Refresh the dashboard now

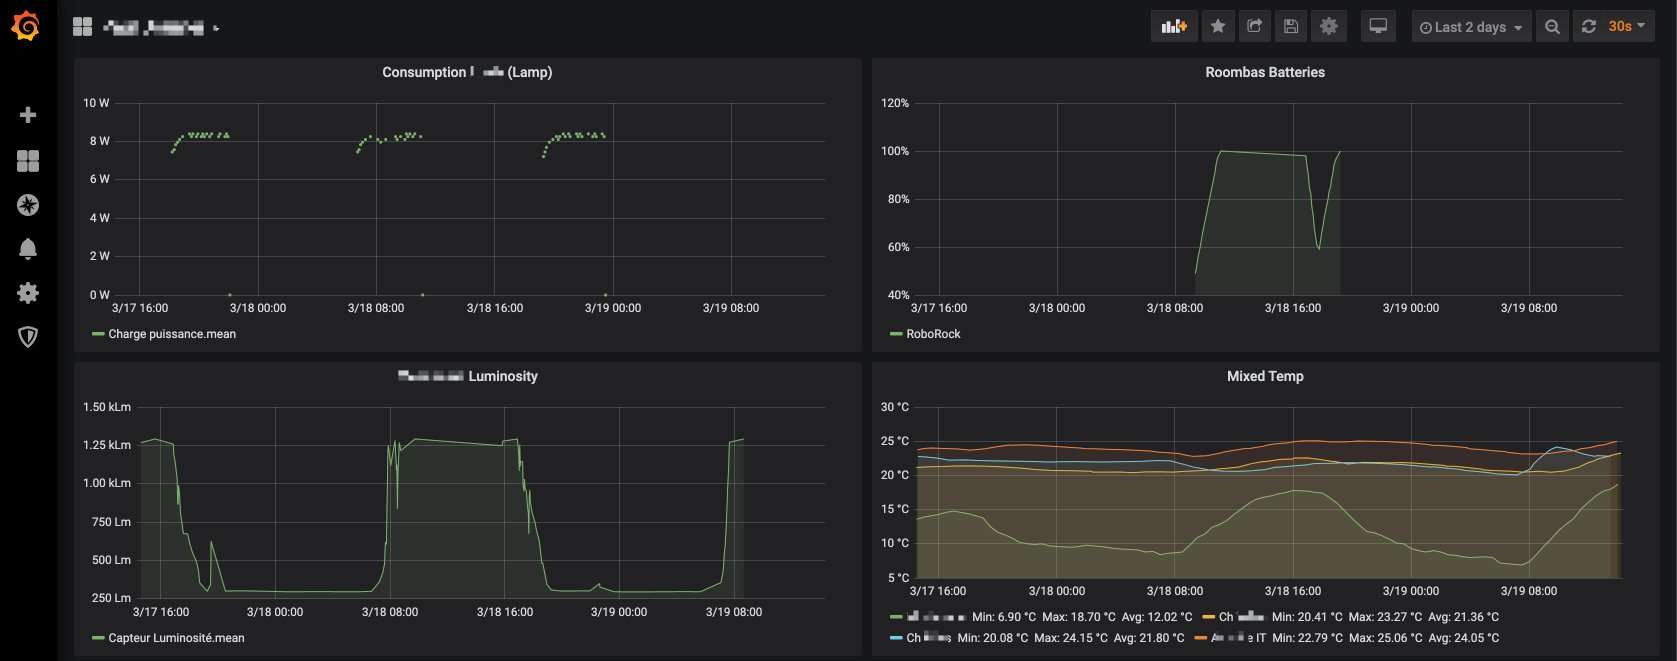(x=1589, y=27)
